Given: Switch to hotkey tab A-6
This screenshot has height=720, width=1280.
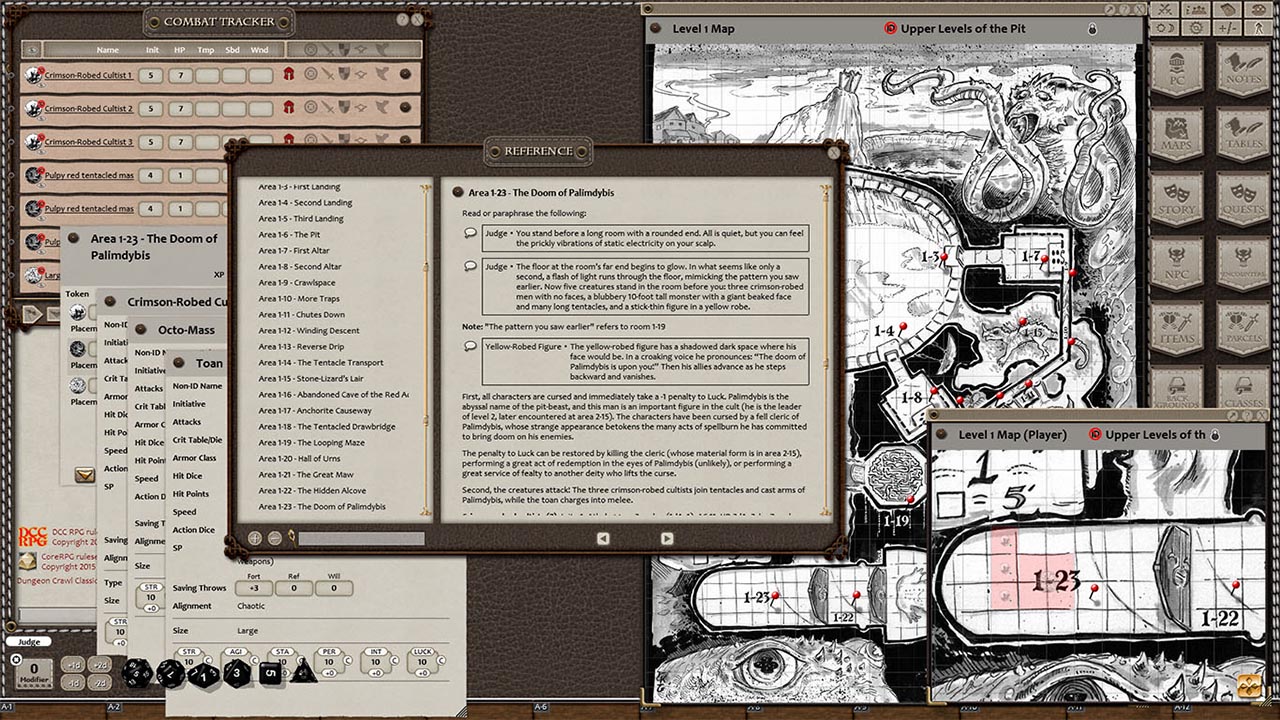Looking at the screenshot, I should pos(540,707).
